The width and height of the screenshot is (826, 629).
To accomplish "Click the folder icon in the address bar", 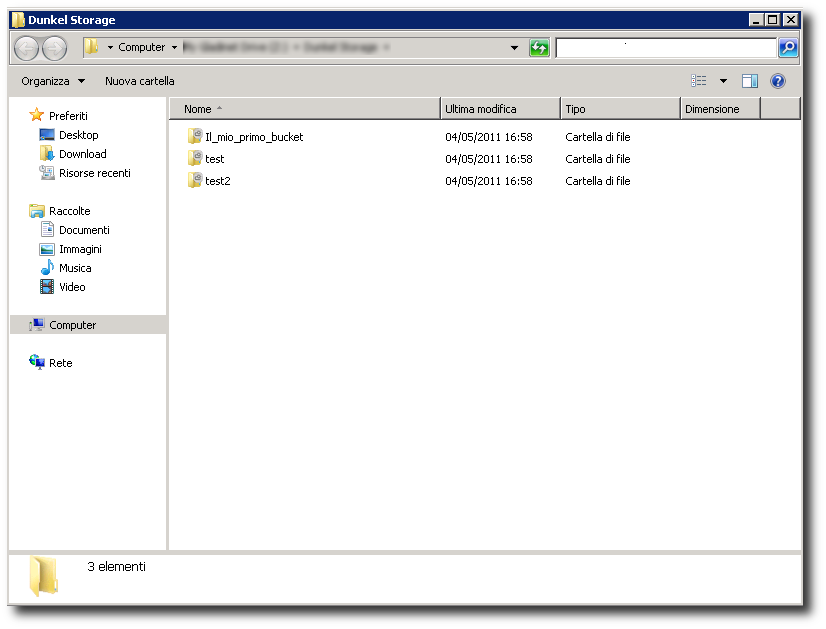I will [92, 47].
